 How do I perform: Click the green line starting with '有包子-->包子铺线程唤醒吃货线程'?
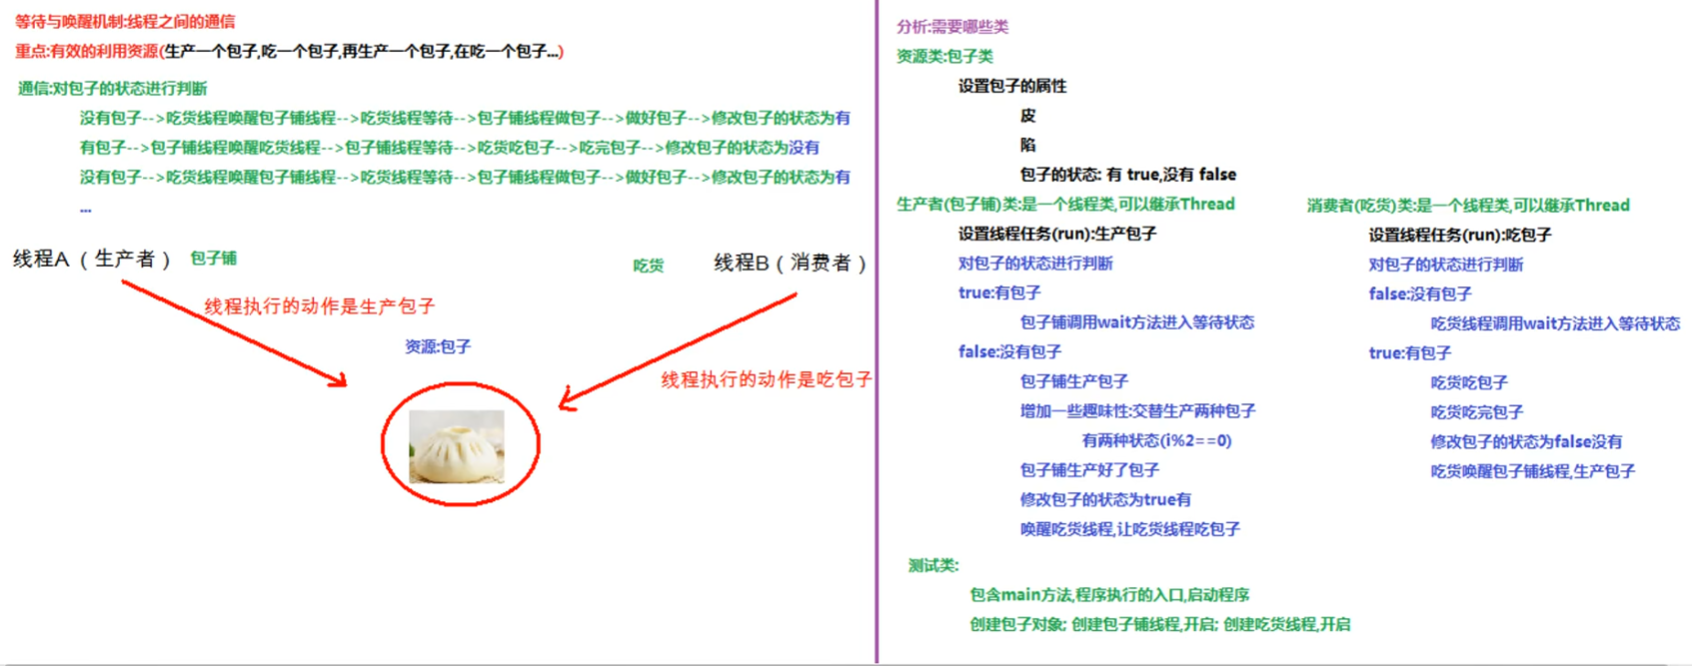tap(449, 147)
